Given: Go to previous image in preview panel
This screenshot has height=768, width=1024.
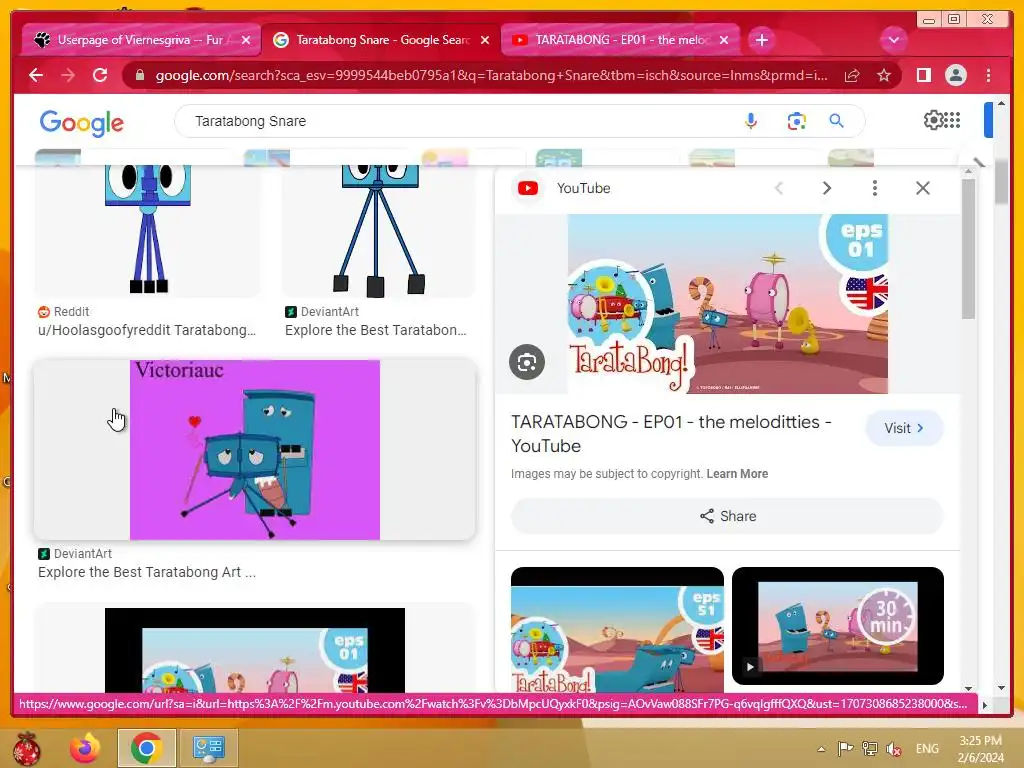Looking at the screenshot, I should pos(778,188).
